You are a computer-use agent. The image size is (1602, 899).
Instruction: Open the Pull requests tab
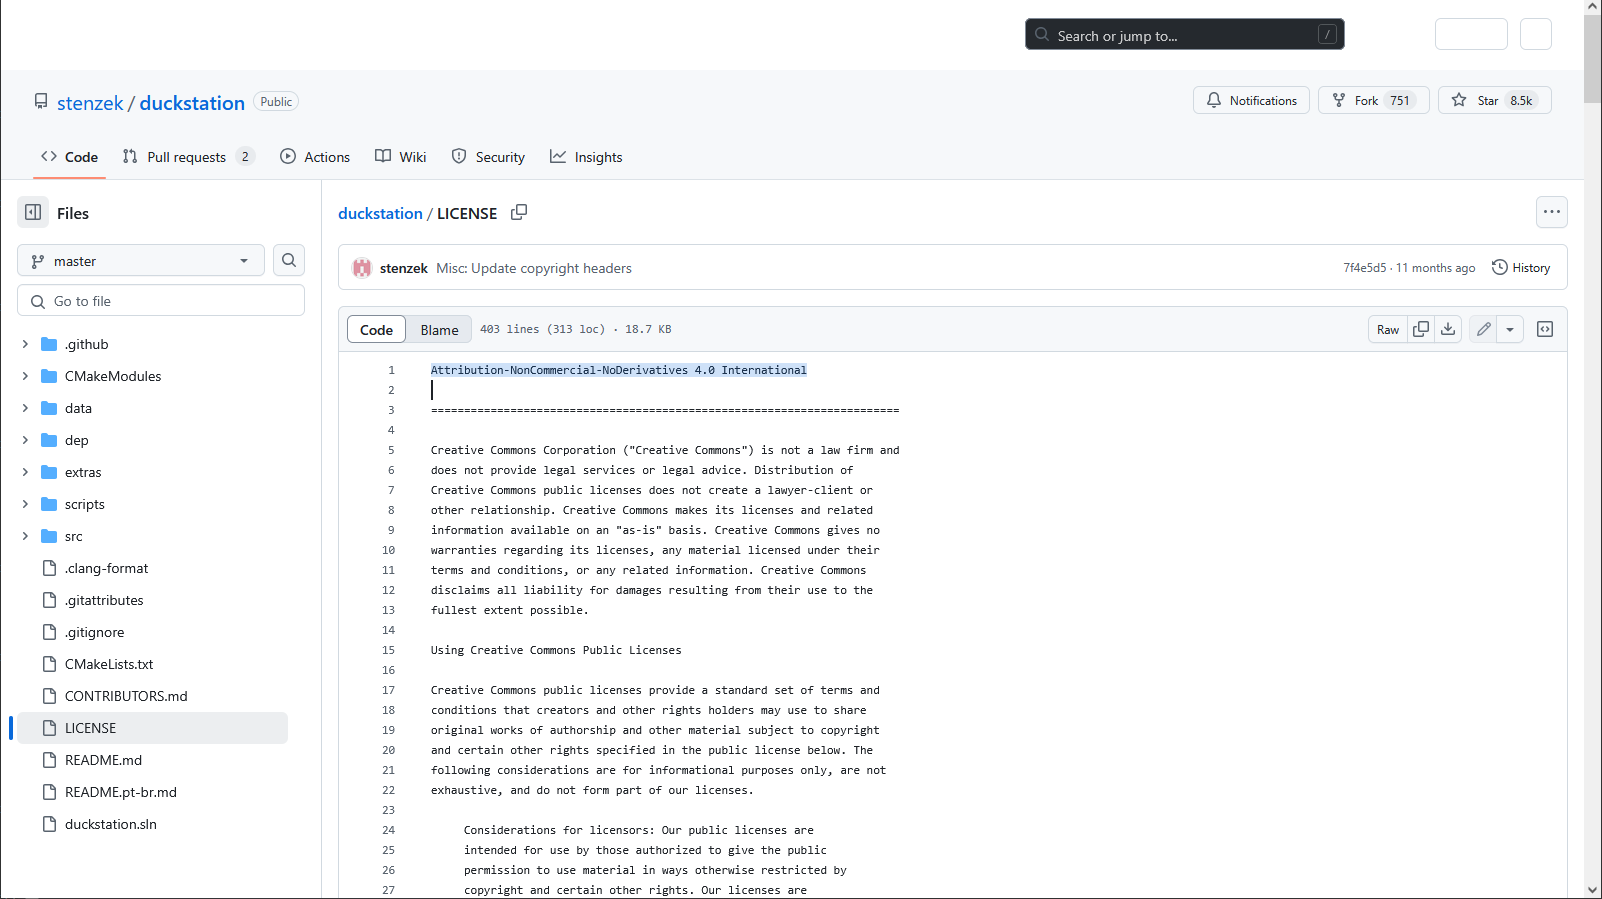[x=189, y=157]
